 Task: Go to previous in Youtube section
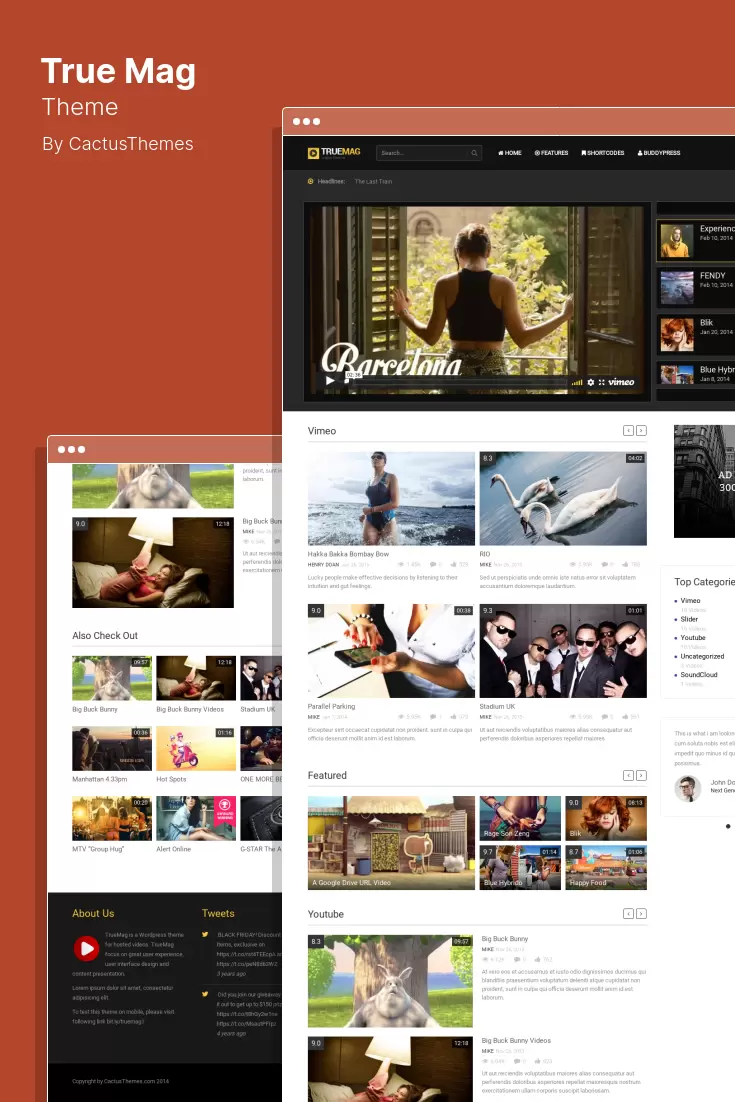pos(628,914)
